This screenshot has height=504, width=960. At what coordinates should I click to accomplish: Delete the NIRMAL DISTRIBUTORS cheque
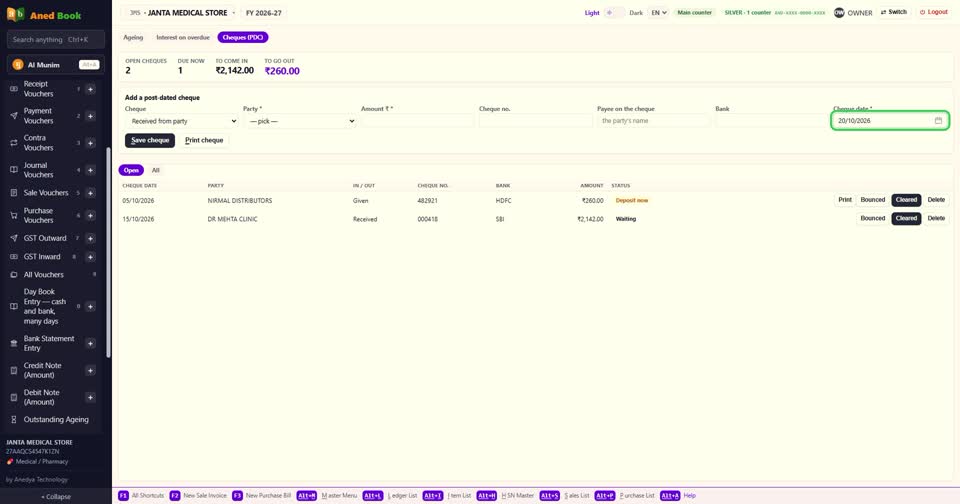[936, 200]
